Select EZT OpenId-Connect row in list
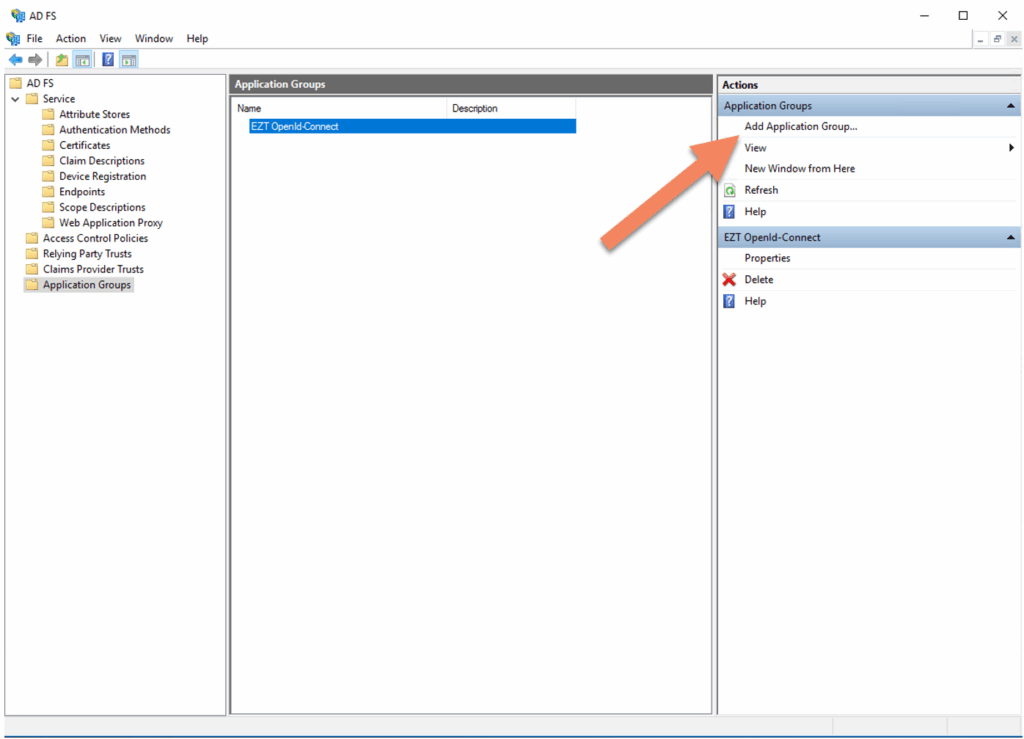The image size is (1024, 739). (295, 127)
